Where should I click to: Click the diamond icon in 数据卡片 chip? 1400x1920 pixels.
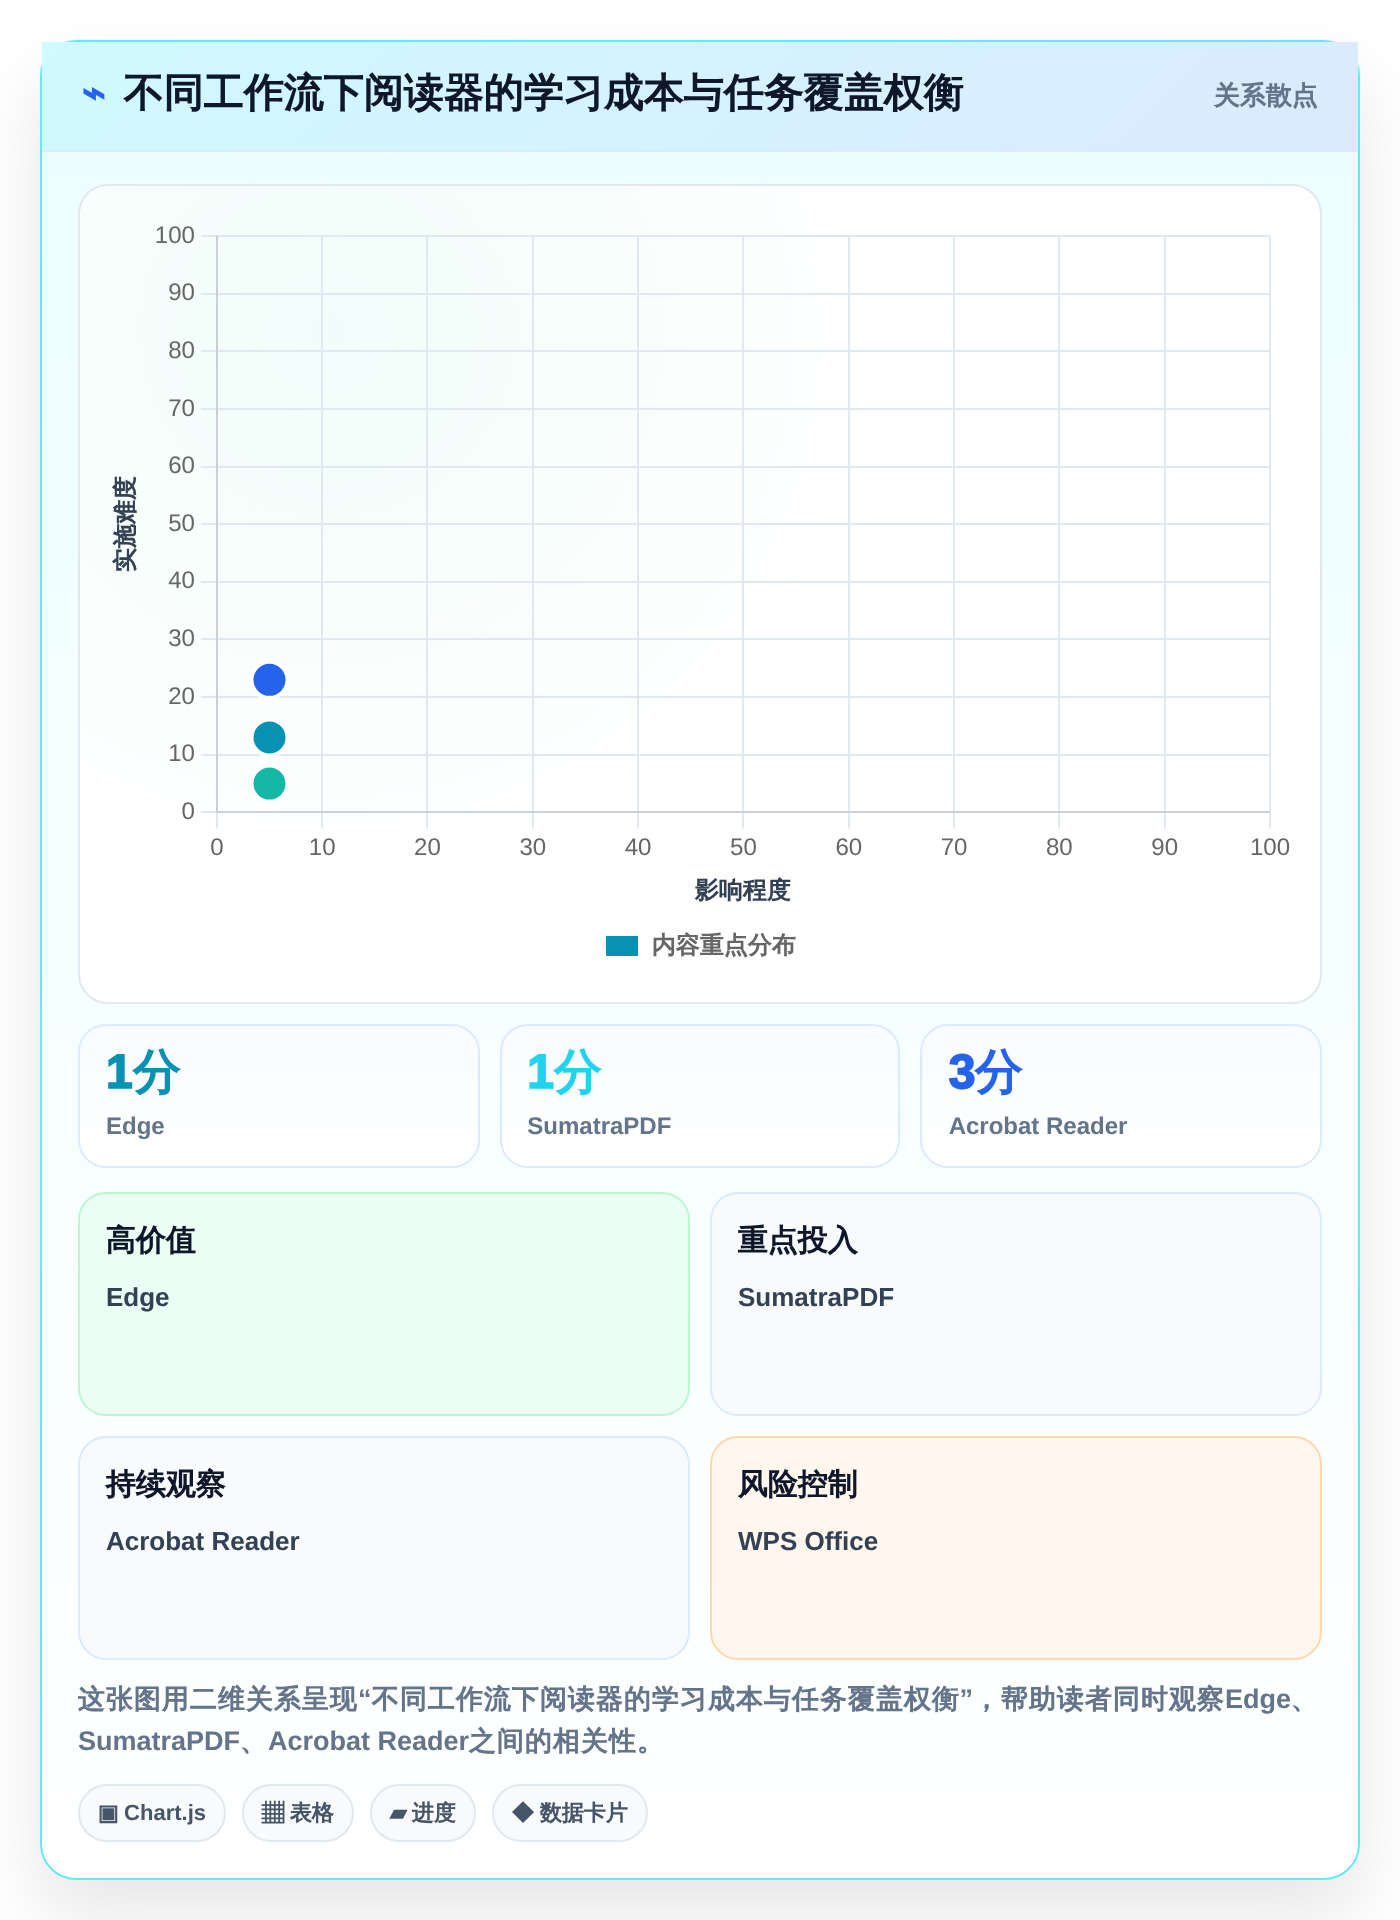(522, 1812)
